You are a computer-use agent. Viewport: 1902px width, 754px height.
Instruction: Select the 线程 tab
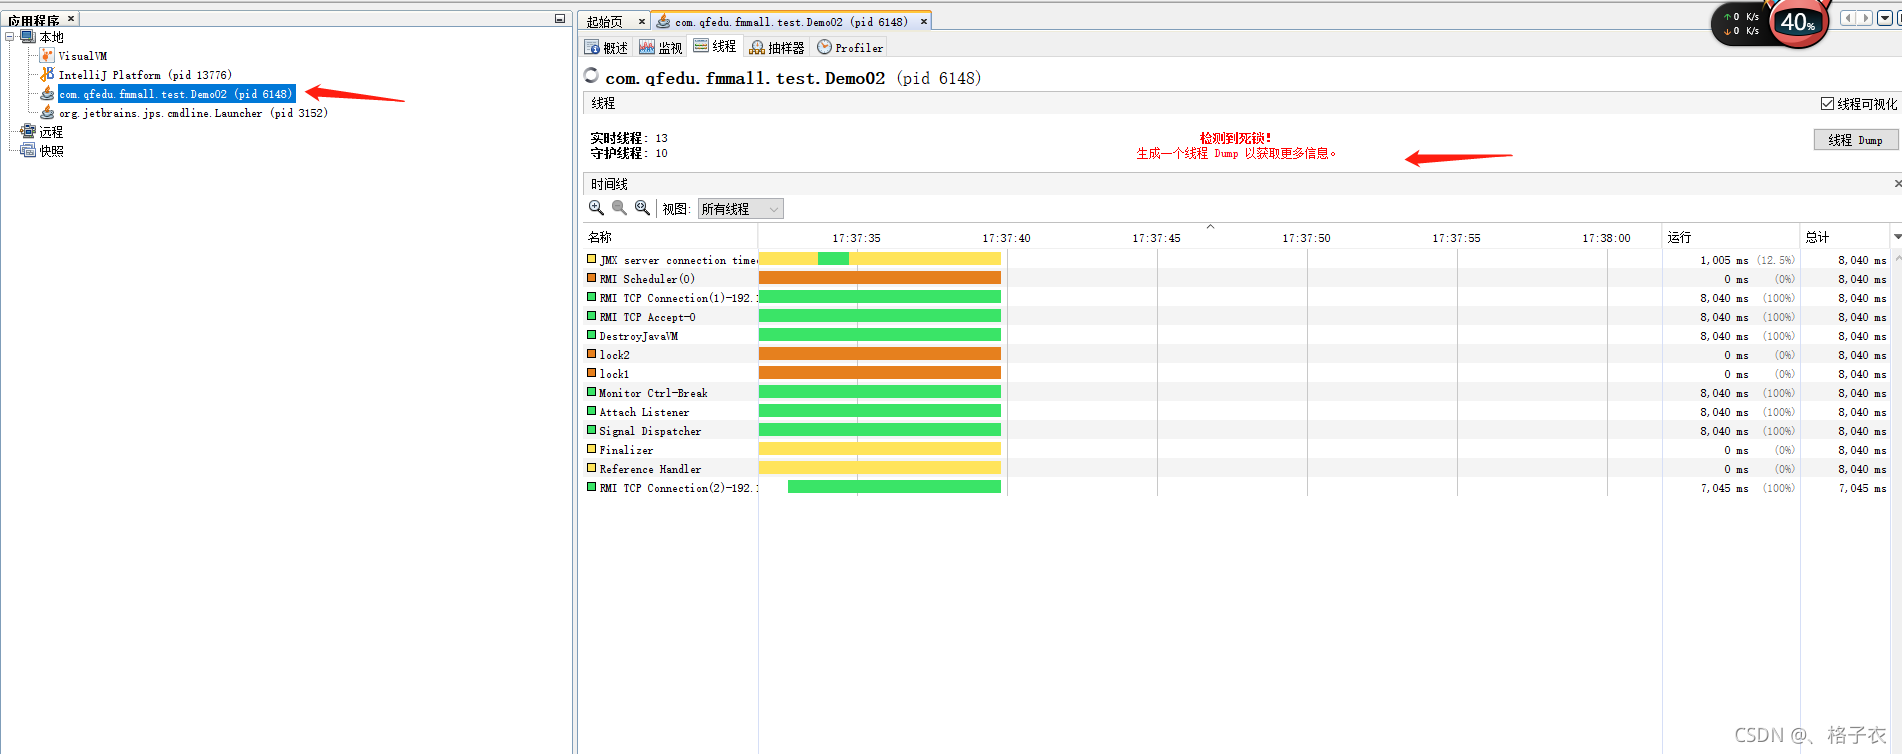[715, 47]
